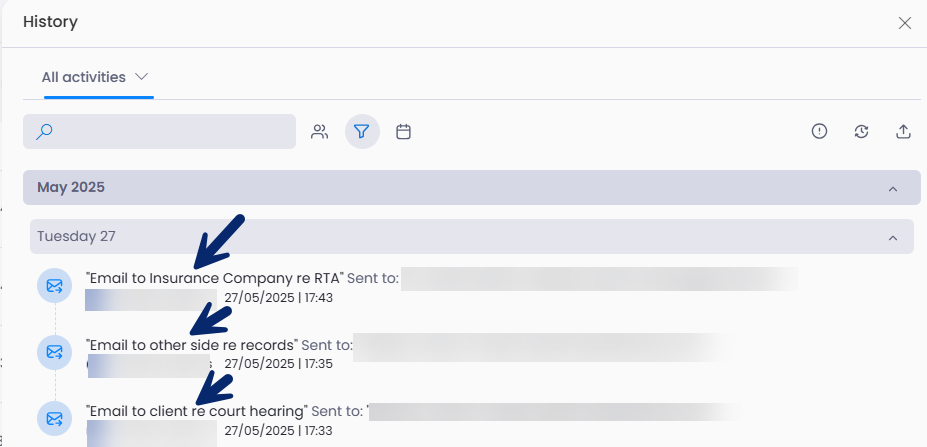This screenshot has height=447, width=927.
Task: Click the exclamation alert icon
Action: pos(819,131)
